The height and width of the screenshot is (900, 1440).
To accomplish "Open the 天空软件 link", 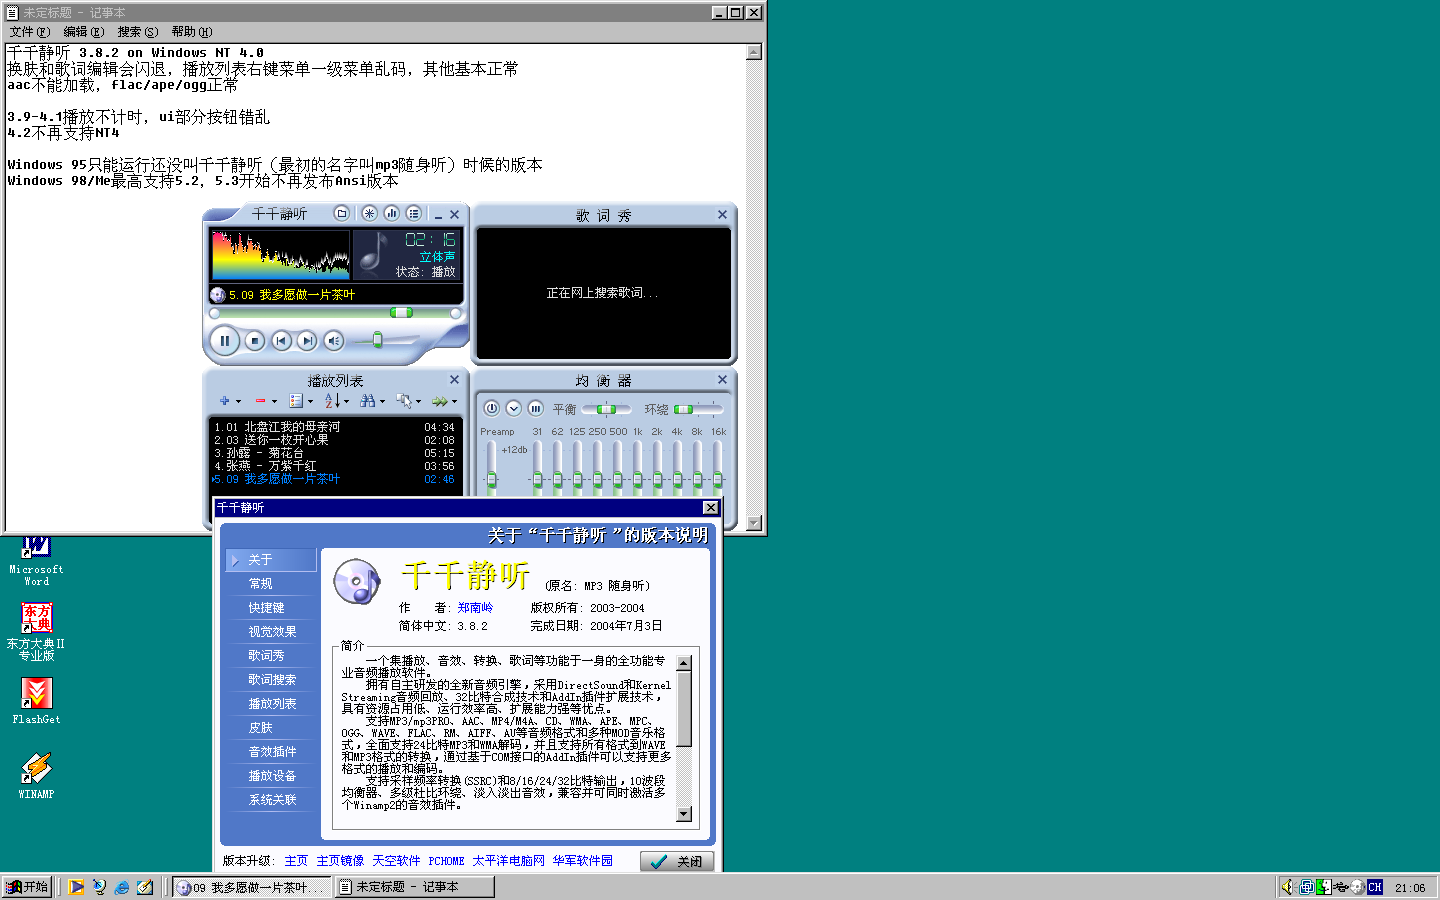I will click(396, 861).
